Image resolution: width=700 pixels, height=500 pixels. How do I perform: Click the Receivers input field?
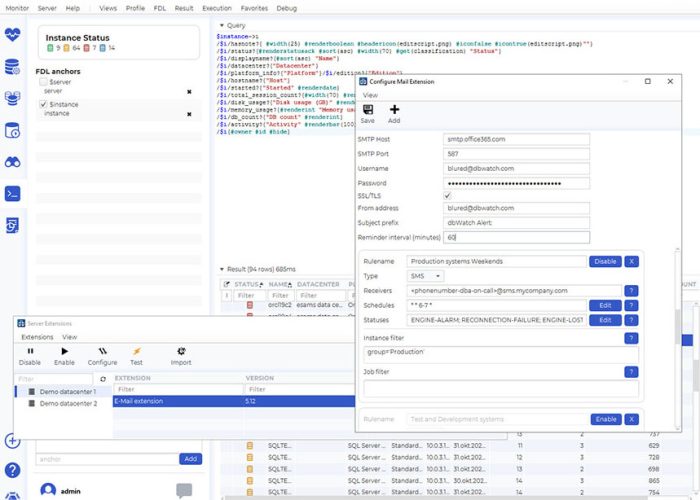pos(514,291)
